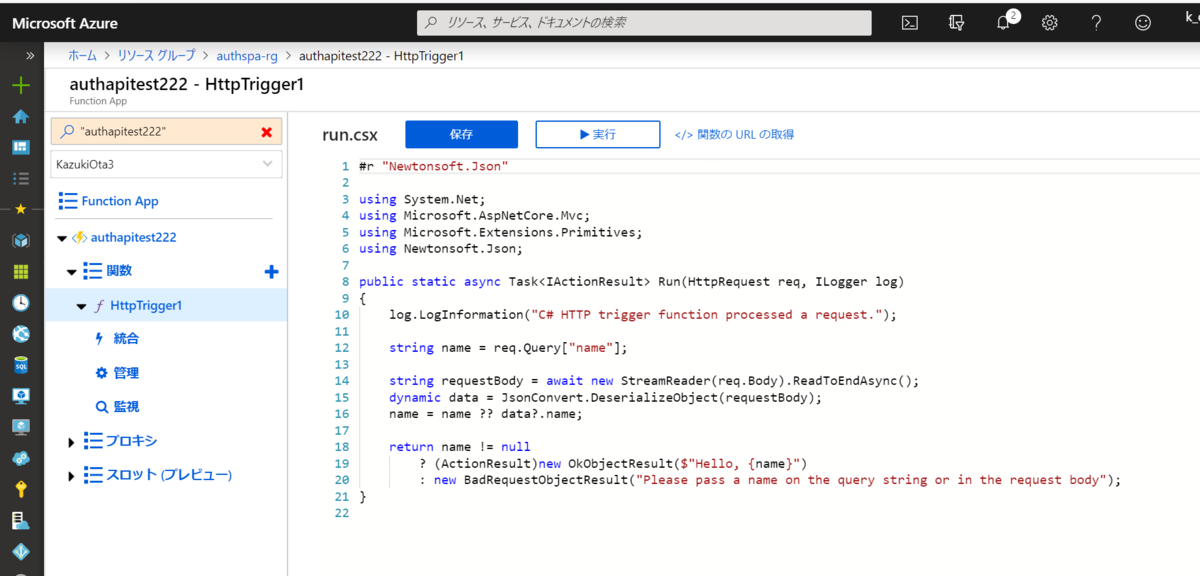Open the Settings gear icon
The height and width of the screenshot is (576, 1200).
(1050, 22)
